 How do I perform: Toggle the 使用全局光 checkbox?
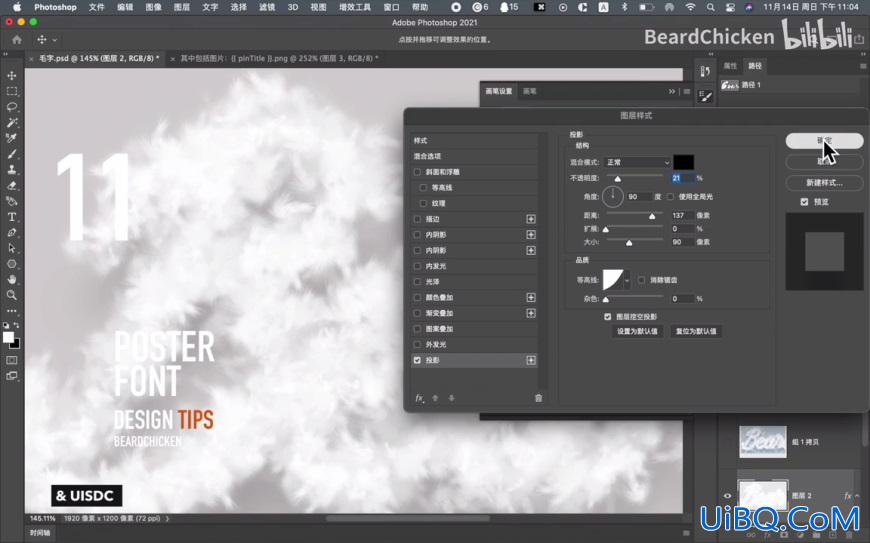click(x=670, y=196)
